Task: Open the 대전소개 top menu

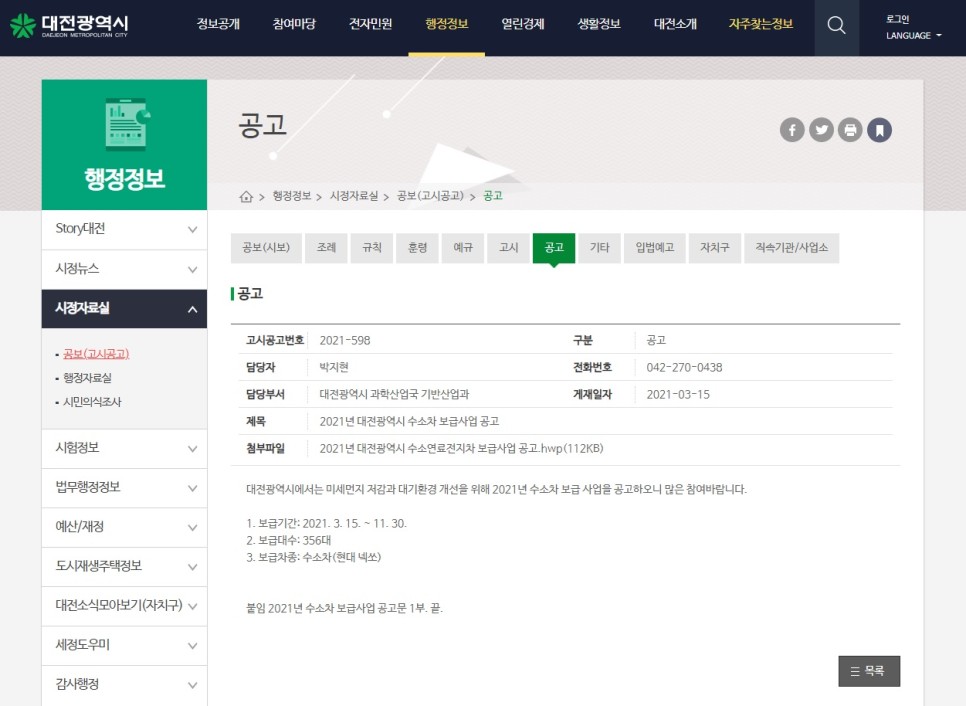Action: click(675, 24)
